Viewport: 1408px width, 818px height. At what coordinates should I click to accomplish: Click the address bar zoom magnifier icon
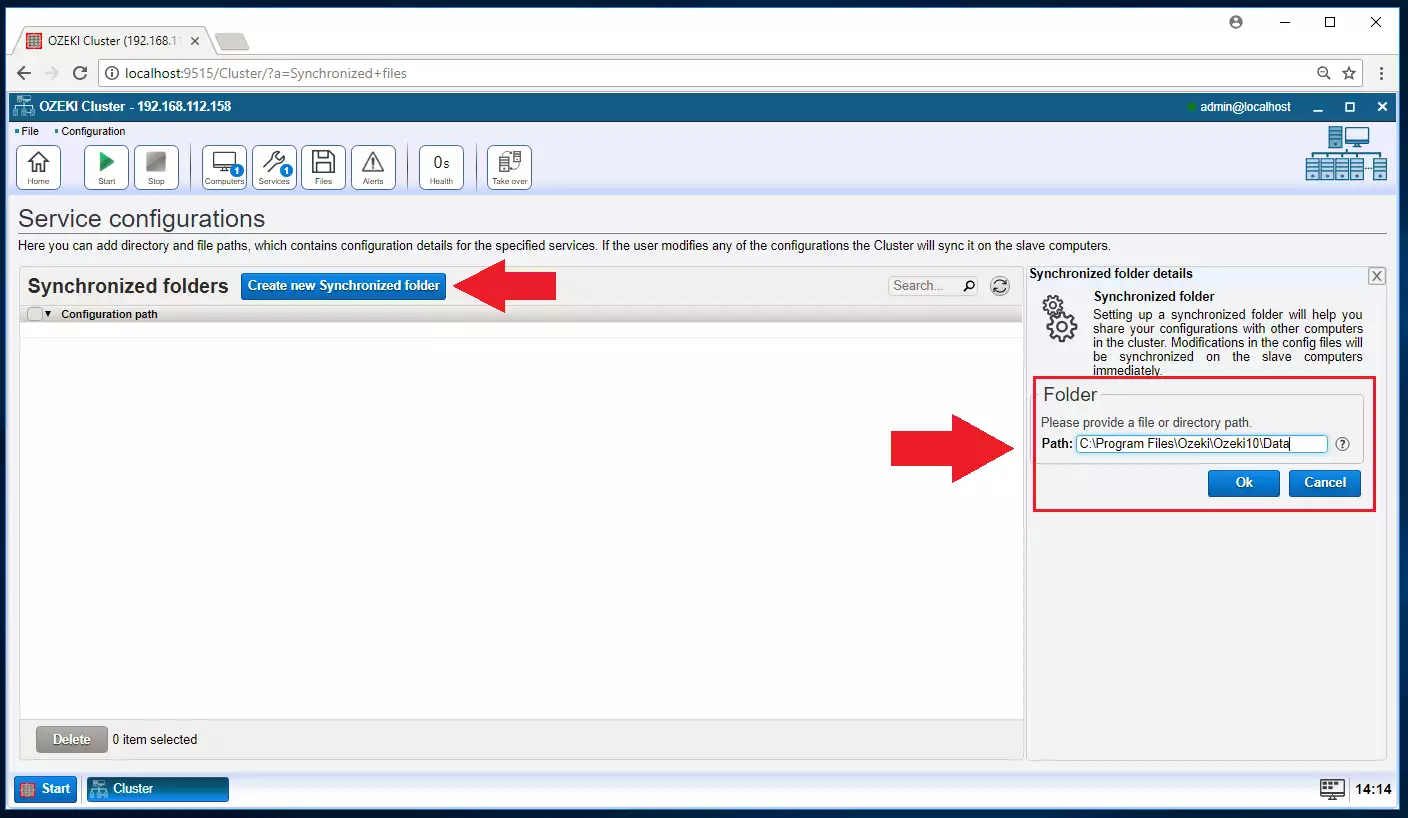(1324, 73)
